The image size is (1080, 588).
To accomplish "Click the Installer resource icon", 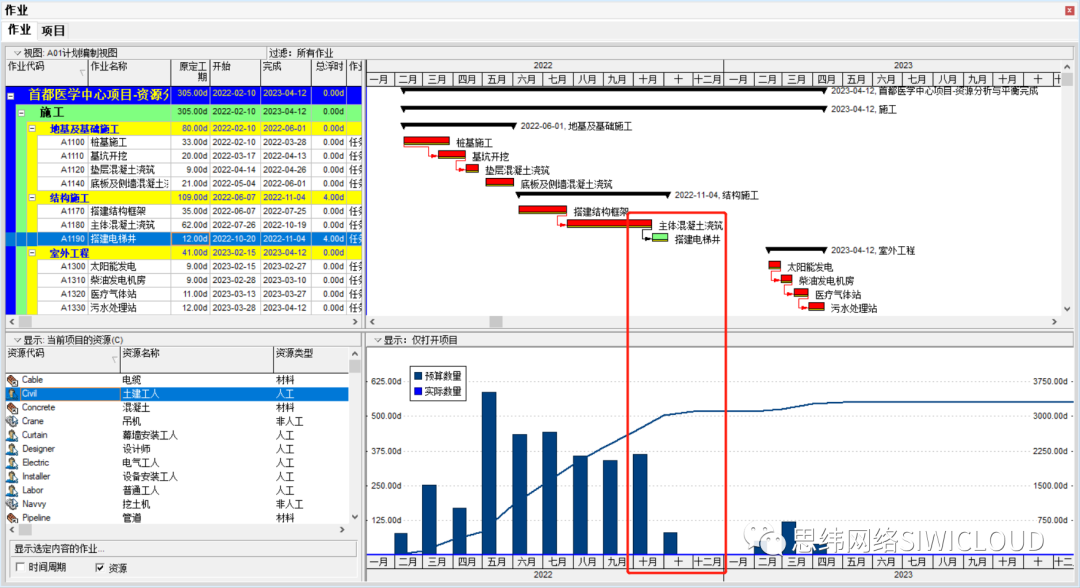I will point(12,476).
